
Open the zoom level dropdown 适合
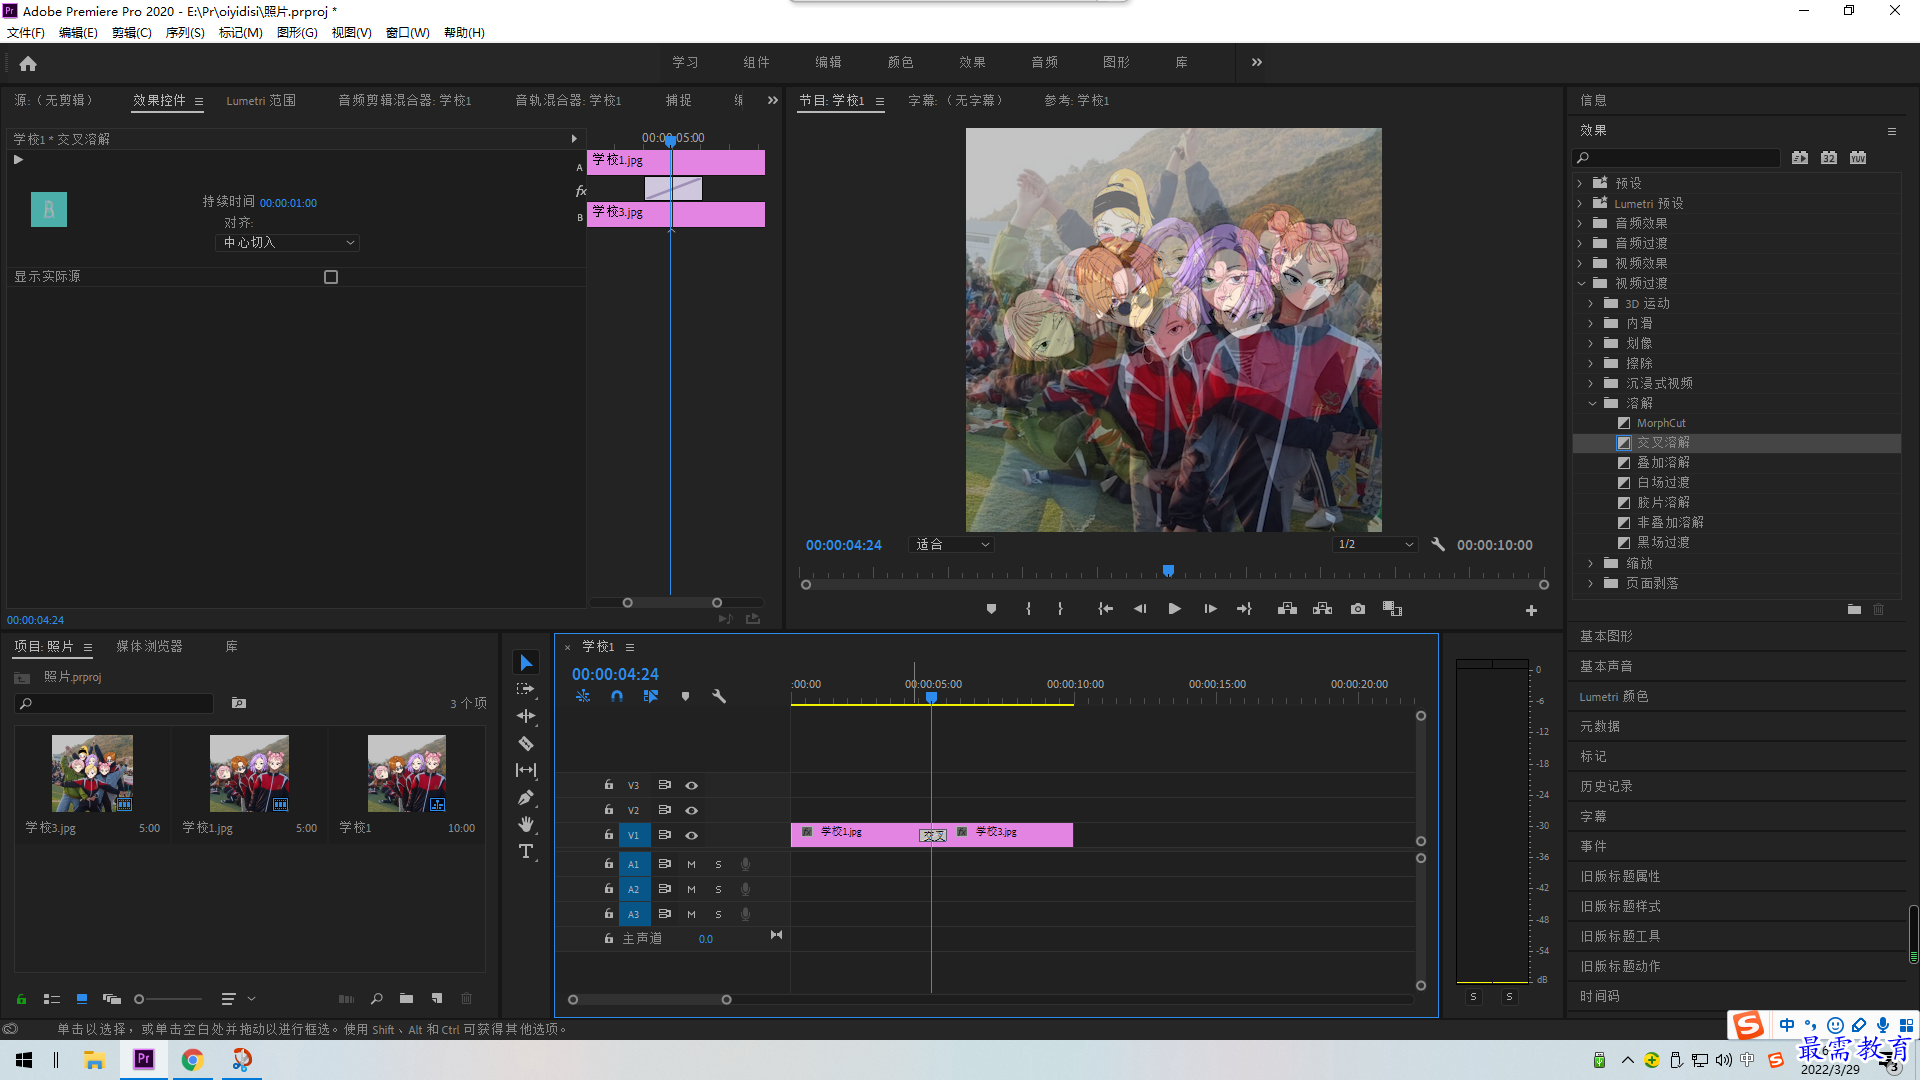click(x=951, y=544)
